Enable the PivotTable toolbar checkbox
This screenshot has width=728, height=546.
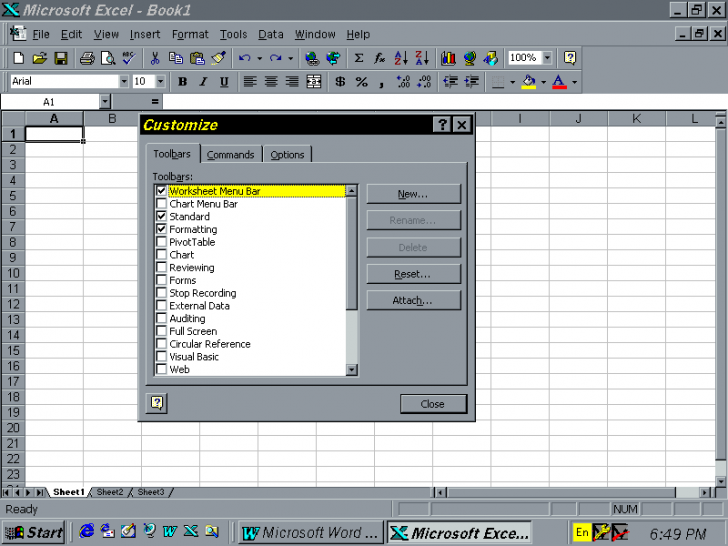pos(161,242)
